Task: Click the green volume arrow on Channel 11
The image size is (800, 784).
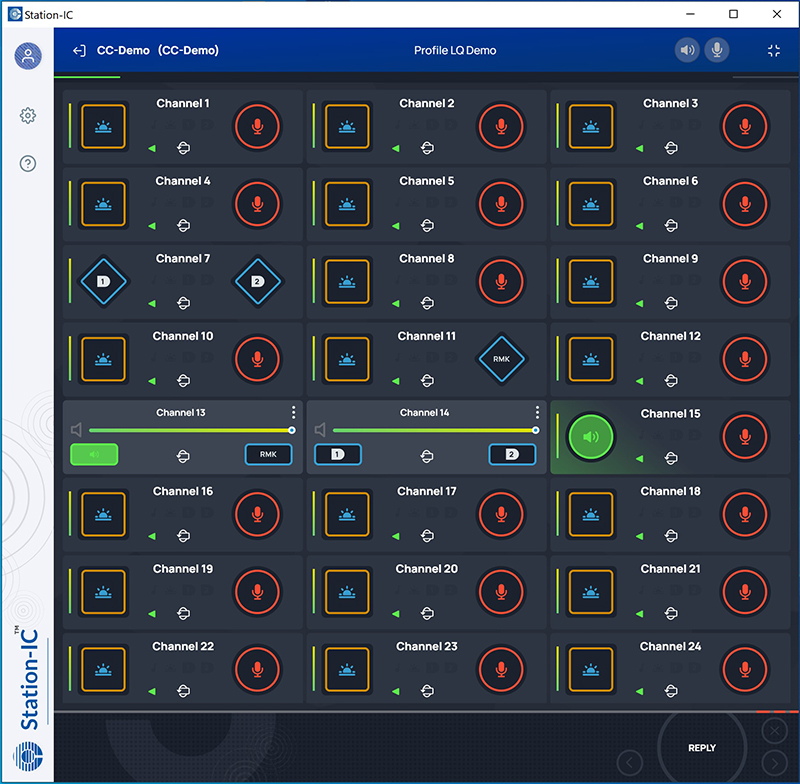Action: coord(396,381)
